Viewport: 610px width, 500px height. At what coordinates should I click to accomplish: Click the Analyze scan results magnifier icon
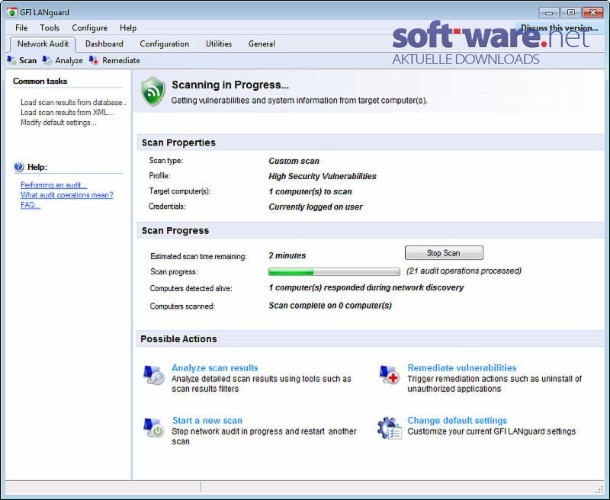154,375
